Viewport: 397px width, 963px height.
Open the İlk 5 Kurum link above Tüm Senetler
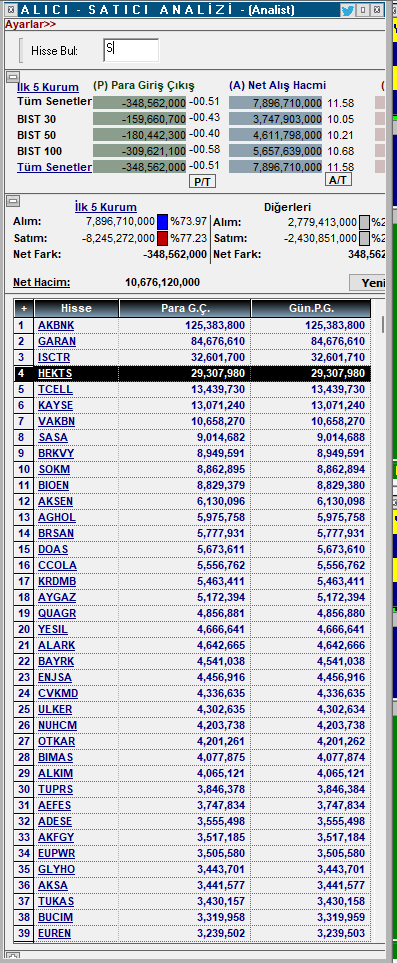pyautogui.click(x=47, y=87)
